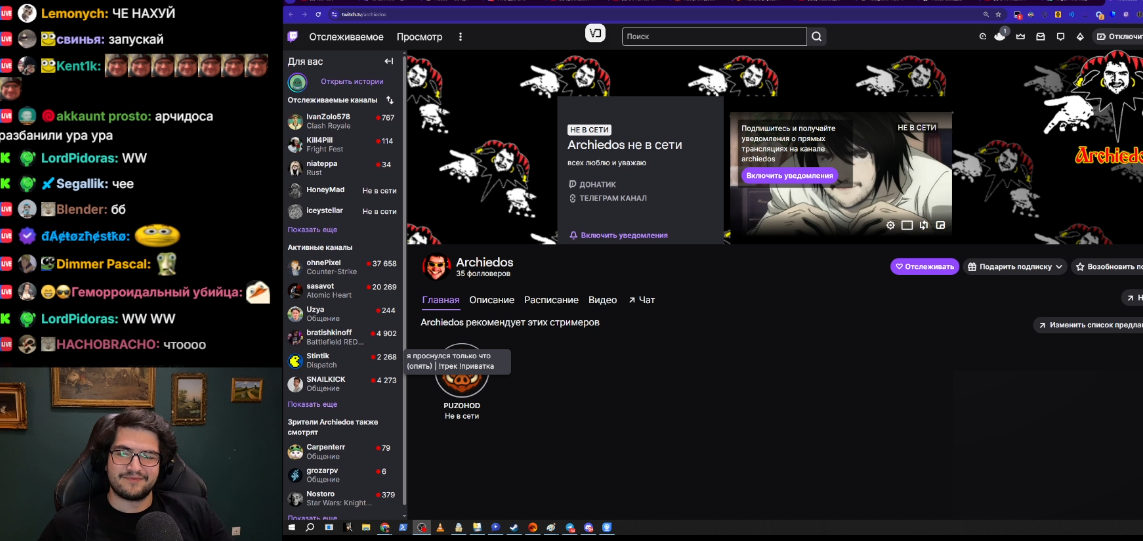
Task: Open whispers speech bubble icon
Action: pos(1061,36)
